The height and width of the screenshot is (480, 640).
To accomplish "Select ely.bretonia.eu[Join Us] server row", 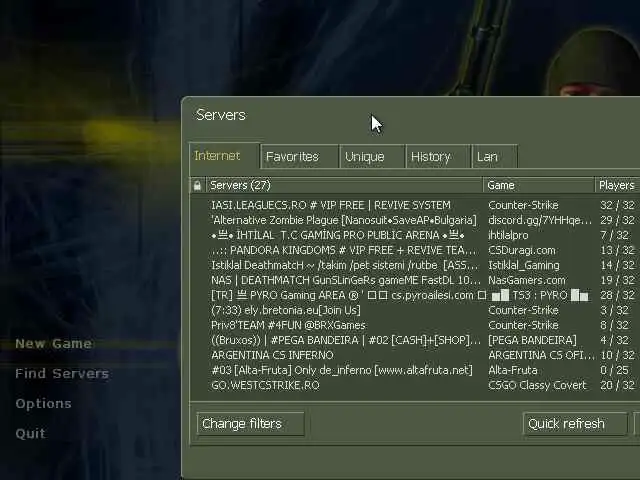I will tap(415, 310).
